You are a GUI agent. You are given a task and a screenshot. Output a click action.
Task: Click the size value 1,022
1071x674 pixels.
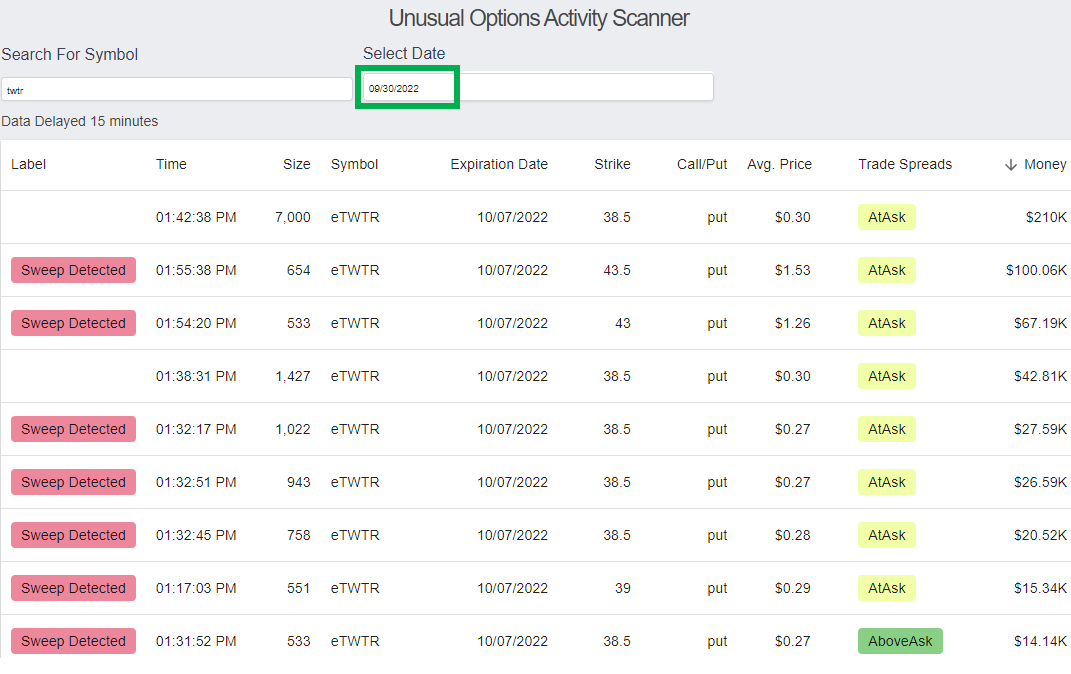292,429
